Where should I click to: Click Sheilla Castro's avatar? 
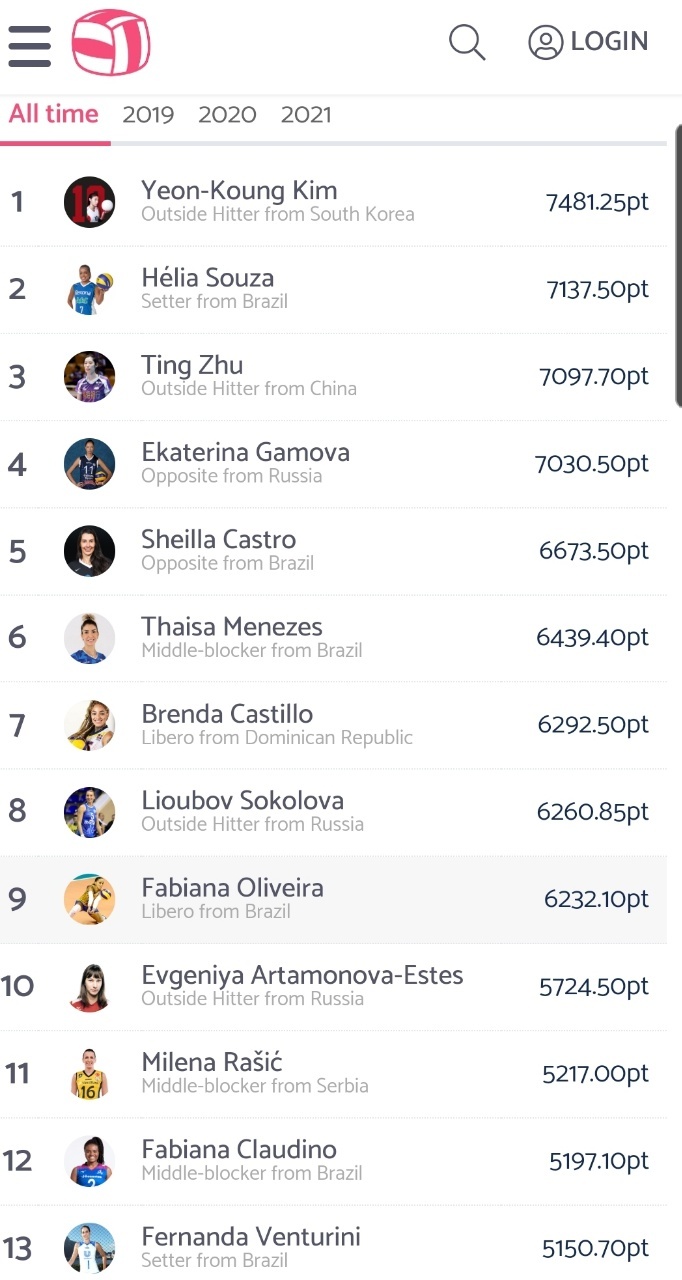[89, 551]
